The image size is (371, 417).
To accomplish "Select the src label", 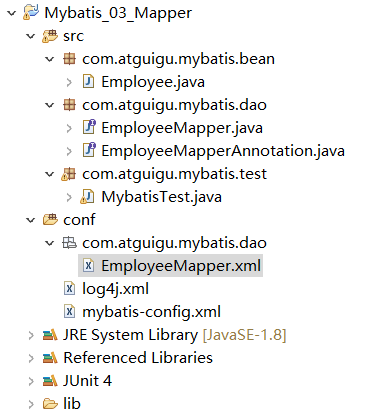I will tap(73, 36).
